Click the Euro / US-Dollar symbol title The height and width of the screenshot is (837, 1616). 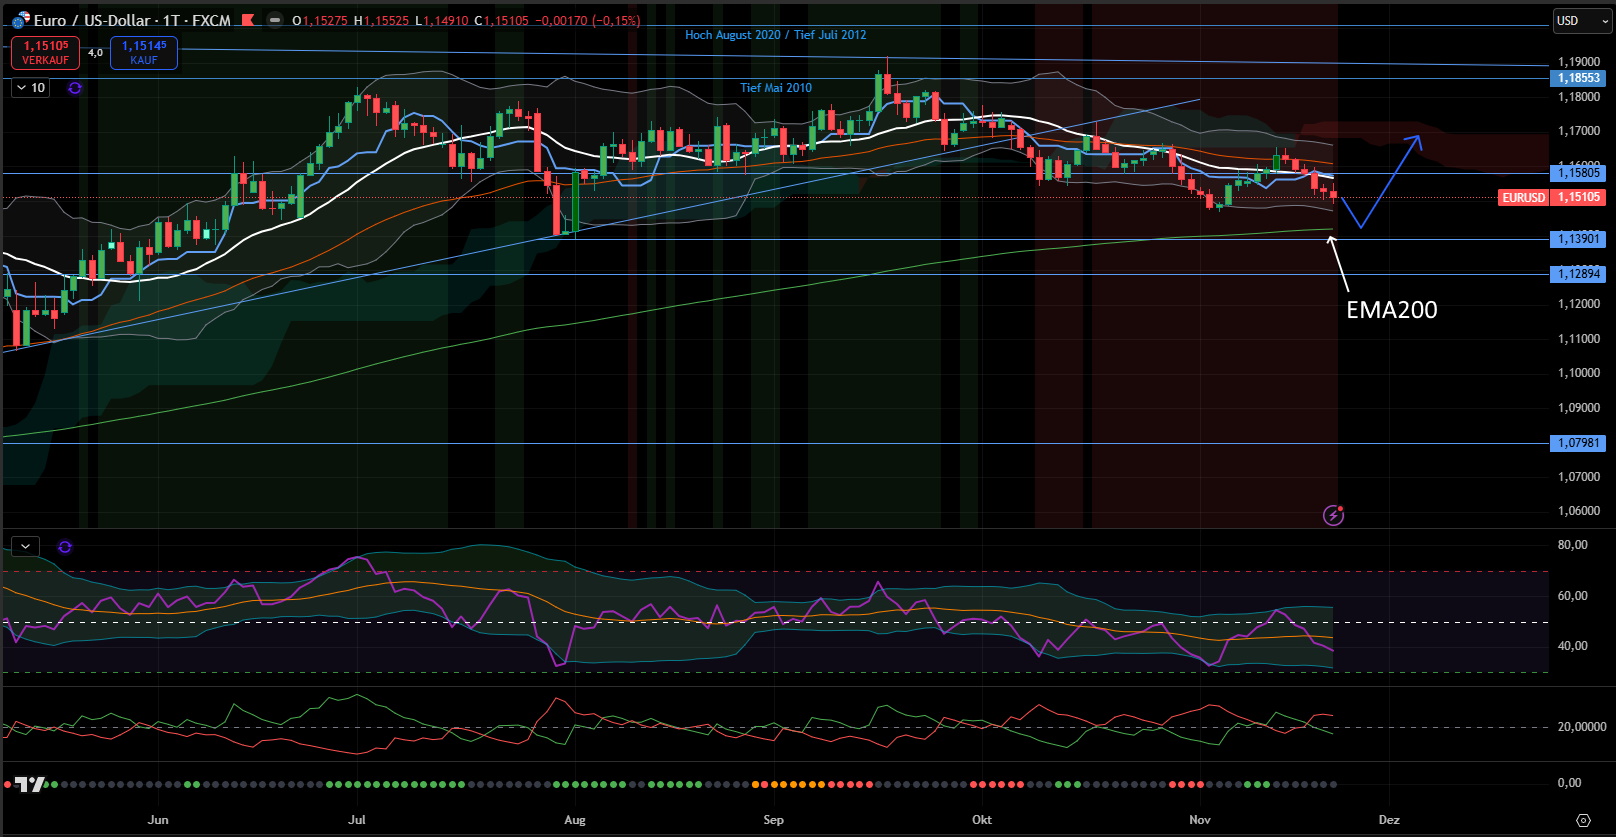coord(132,20)
